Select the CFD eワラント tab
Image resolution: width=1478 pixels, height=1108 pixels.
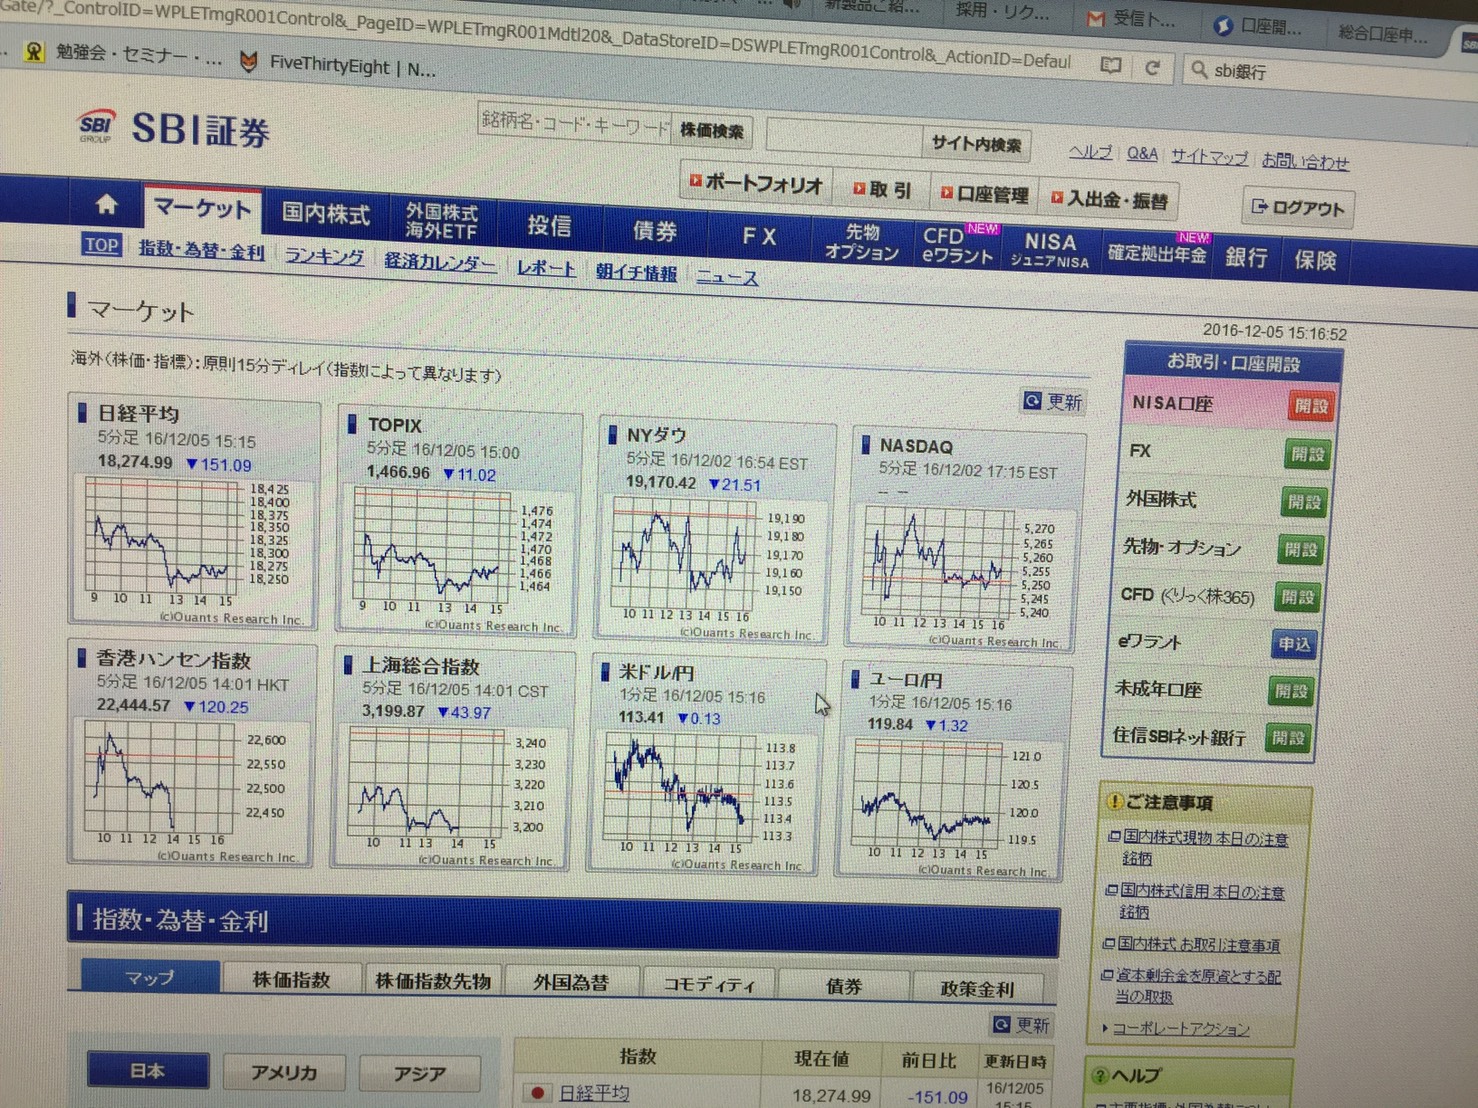click(957, 246)
